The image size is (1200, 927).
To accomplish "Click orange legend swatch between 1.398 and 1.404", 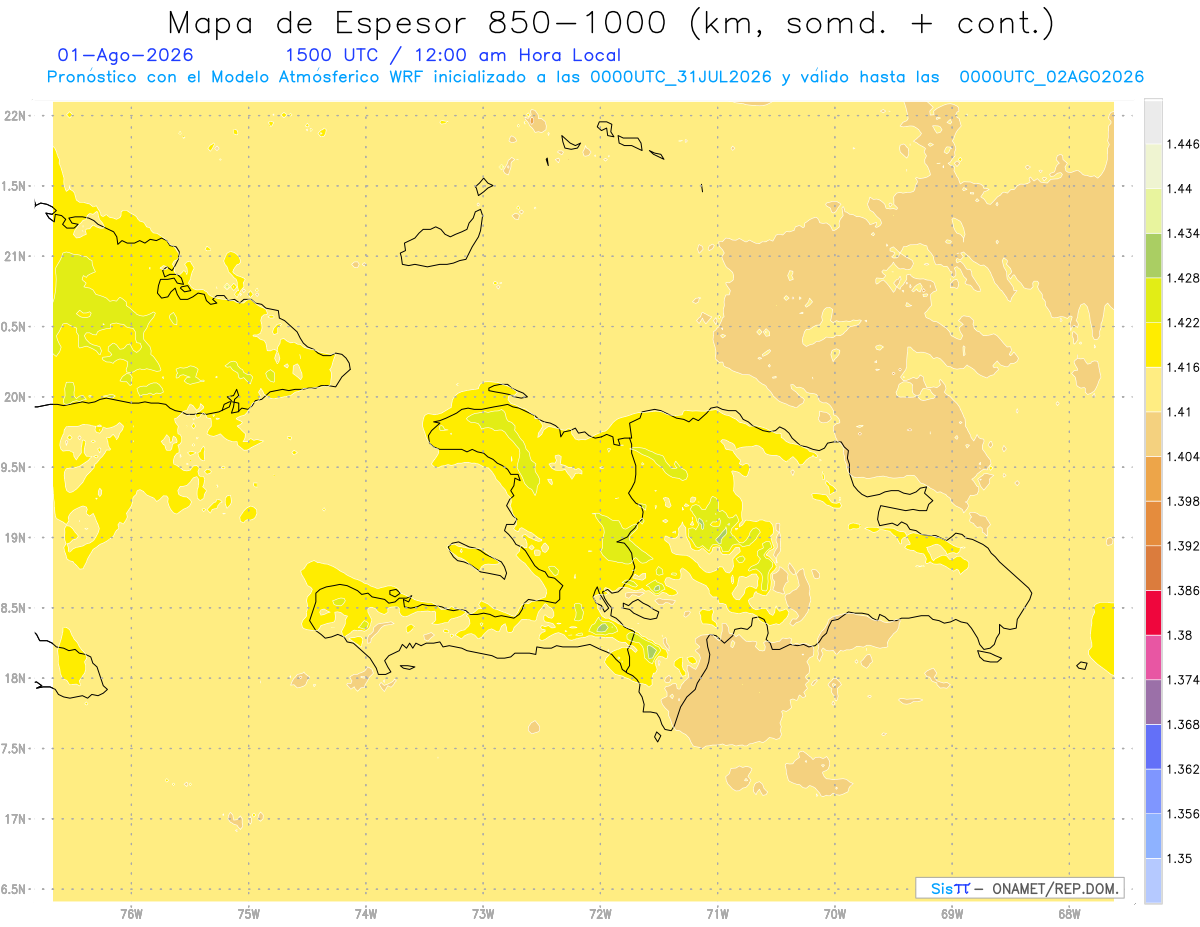I will tap(1153, 478).
